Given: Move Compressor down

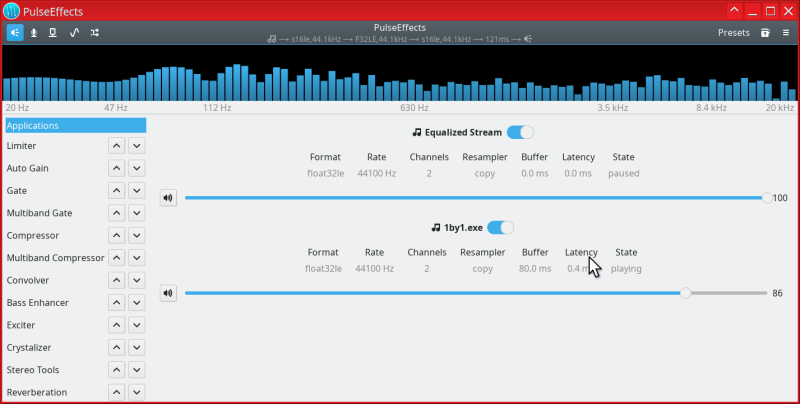Looking at the screenshot, I should pyautogui.click(x=137, y=236).
